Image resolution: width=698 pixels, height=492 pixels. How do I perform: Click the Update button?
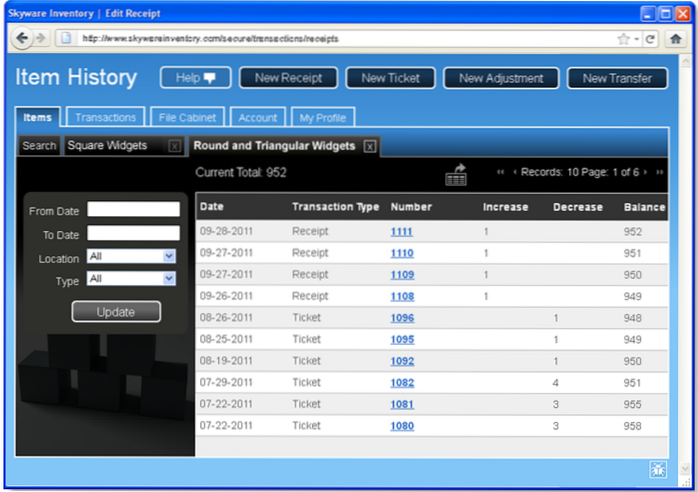coord(115,312)
